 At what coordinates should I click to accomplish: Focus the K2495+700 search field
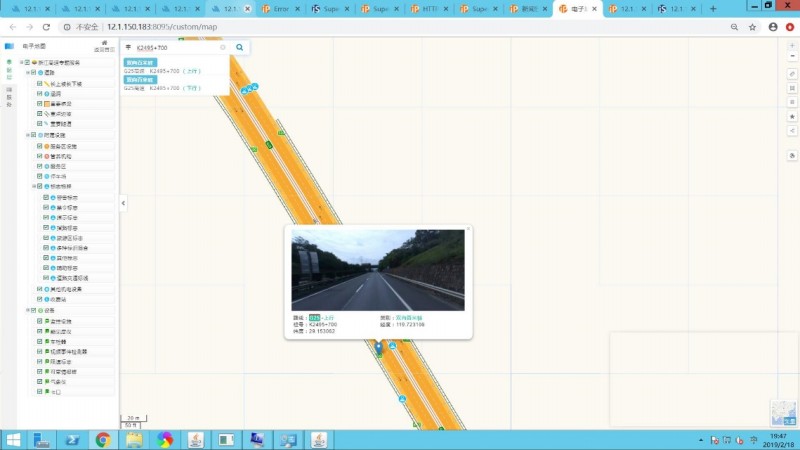click(x=177, y=47)
